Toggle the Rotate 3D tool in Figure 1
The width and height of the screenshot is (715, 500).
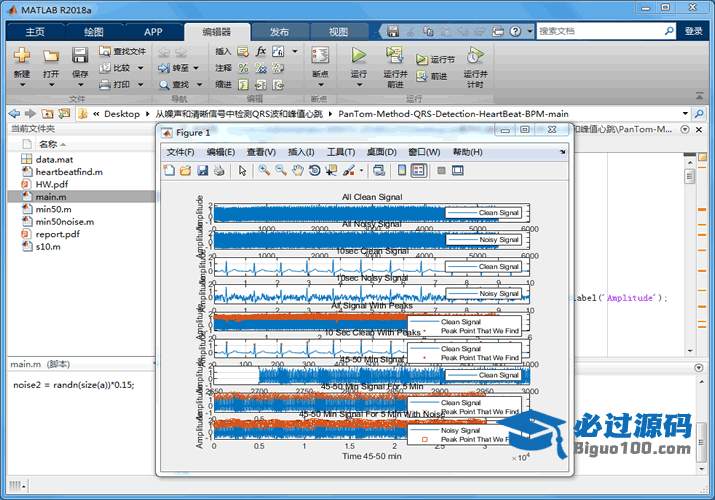tap(315, 170)
